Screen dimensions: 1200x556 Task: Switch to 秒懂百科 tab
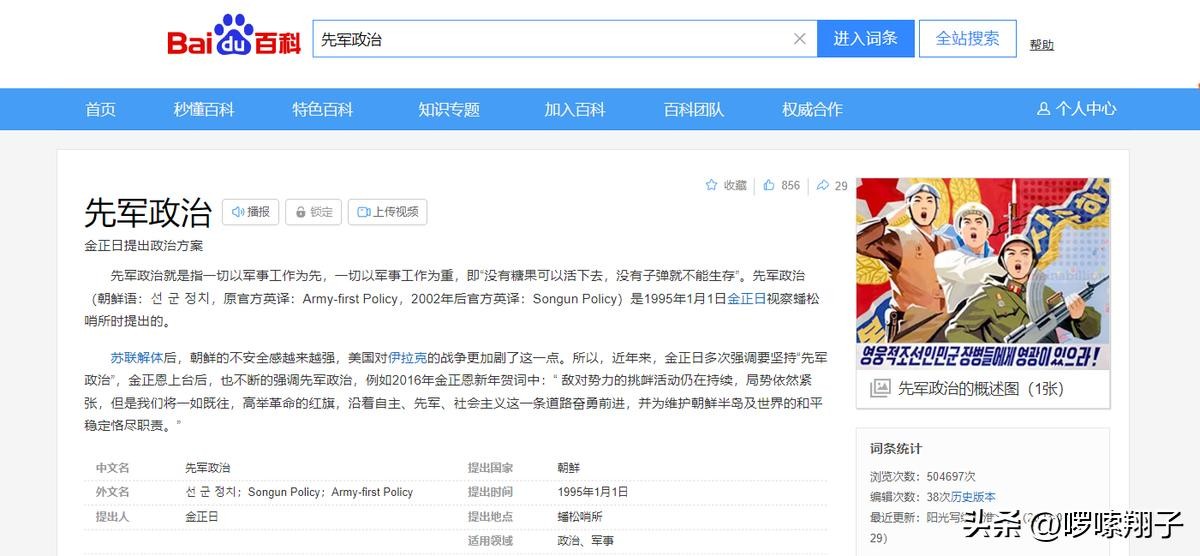[204, 110]
